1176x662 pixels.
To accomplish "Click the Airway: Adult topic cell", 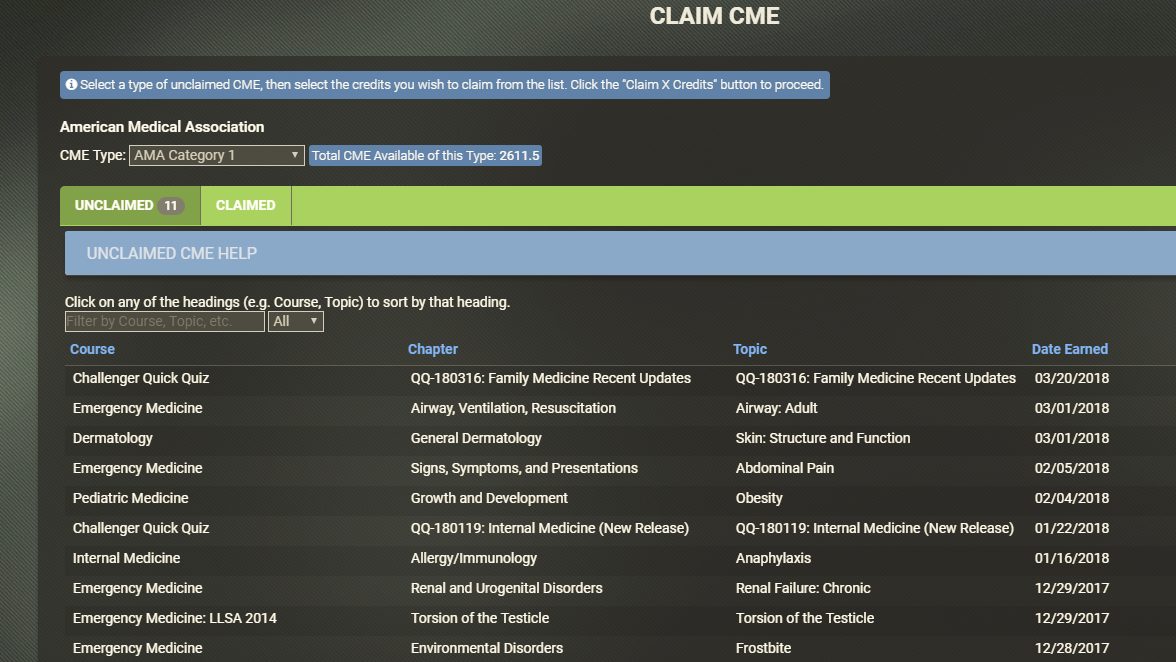I will [x=776, y=408].
